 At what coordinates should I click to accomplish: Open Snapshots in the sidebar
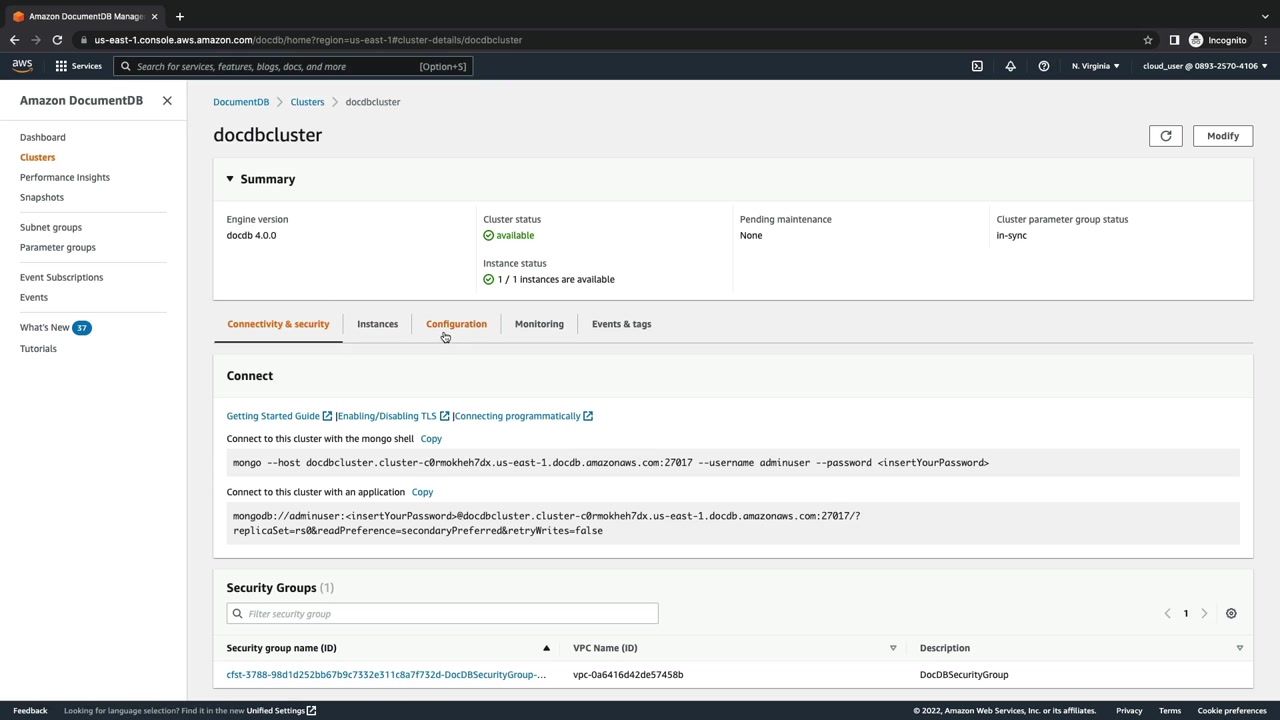(x=42, y=197)
